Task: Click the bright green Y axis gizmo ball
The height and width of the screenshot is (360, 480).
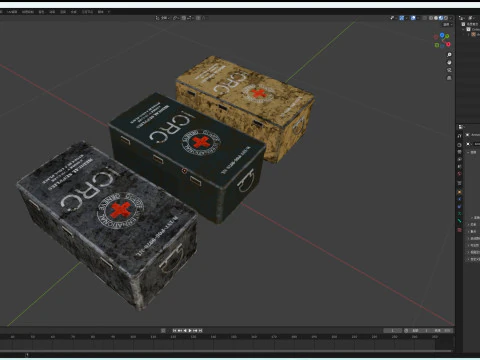Action: point(447,36)
